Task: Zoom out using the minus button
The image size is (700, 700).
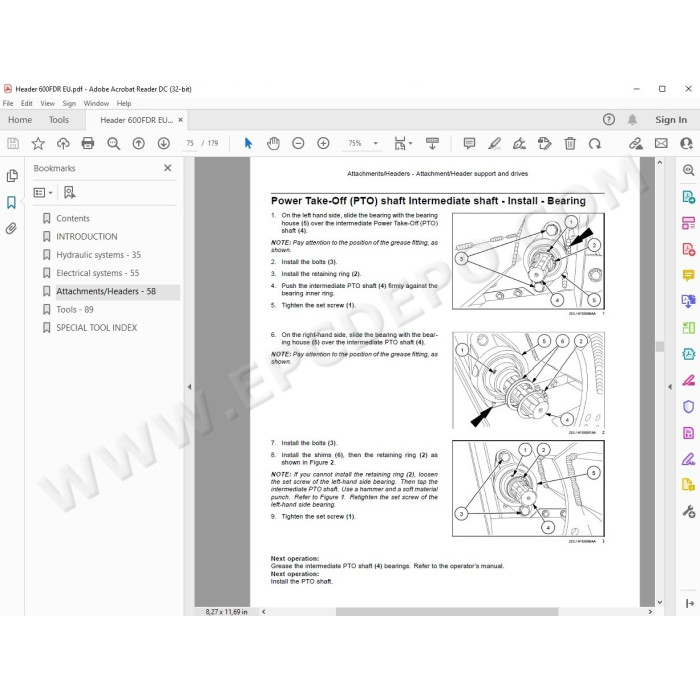Action: pyautogui.click(x=298, y=143)
